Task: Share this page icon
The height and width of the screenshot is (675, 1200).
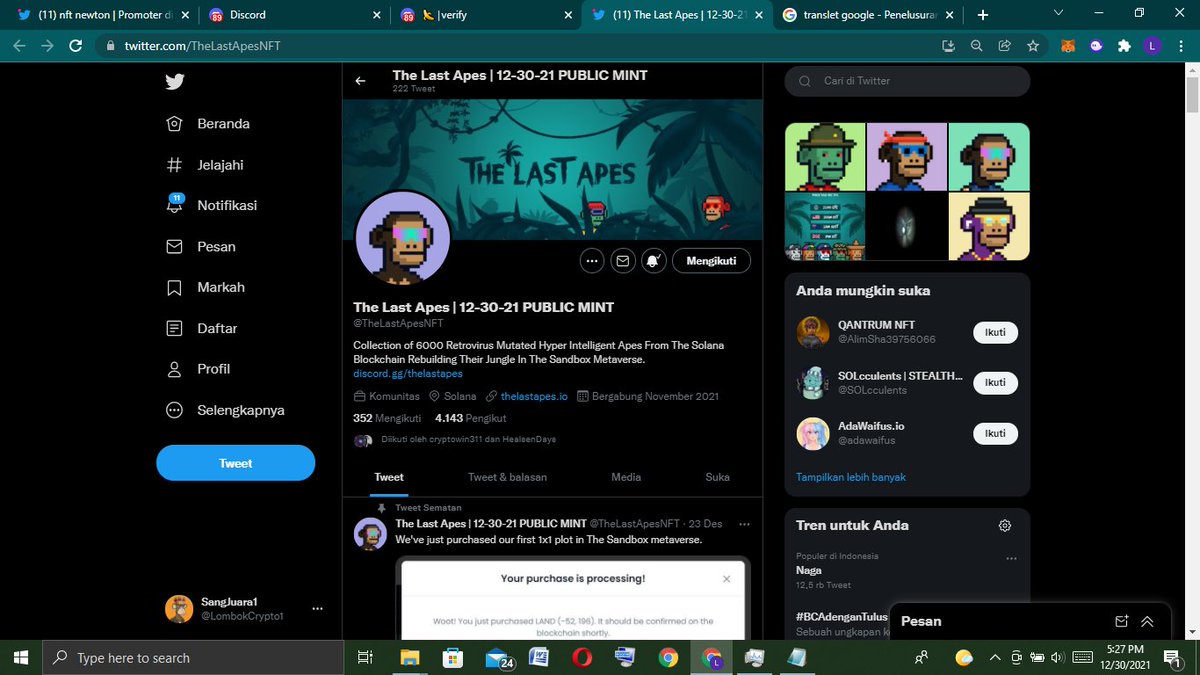Action: pos(1005,46)
